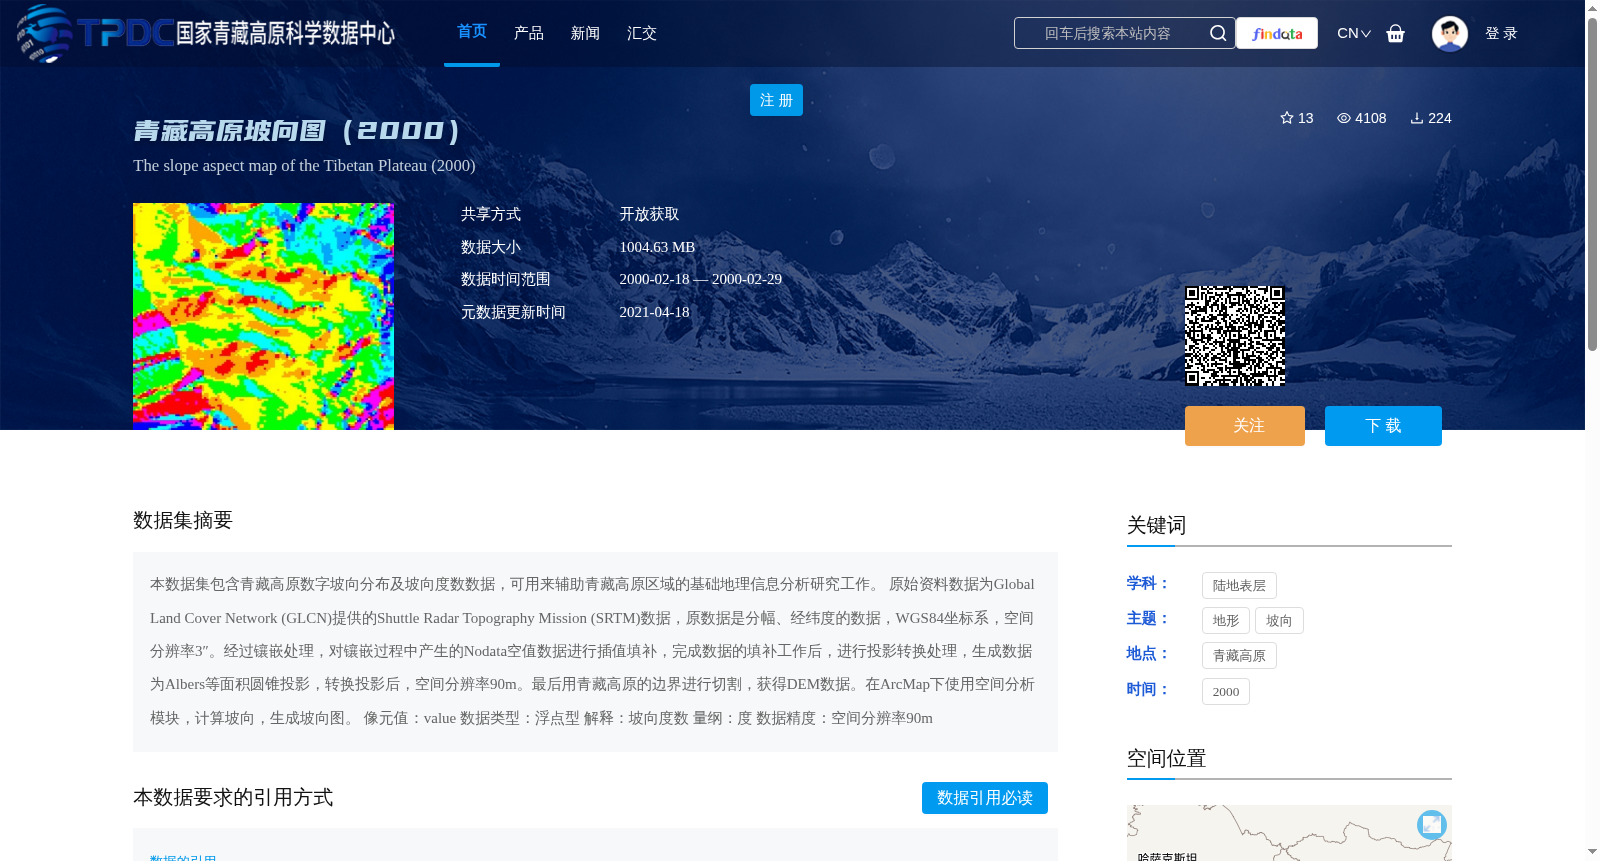Select the 坡向 keyword tag
This screenshot has width=1600, height=861.
tap(1279, 620)
